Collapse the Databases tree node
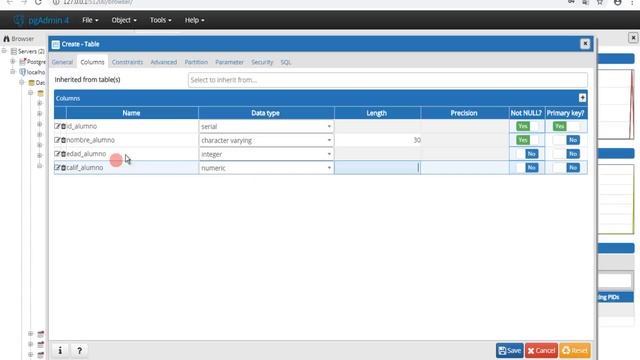The height and width of the screenshot is (360, 640). (22, 82)
